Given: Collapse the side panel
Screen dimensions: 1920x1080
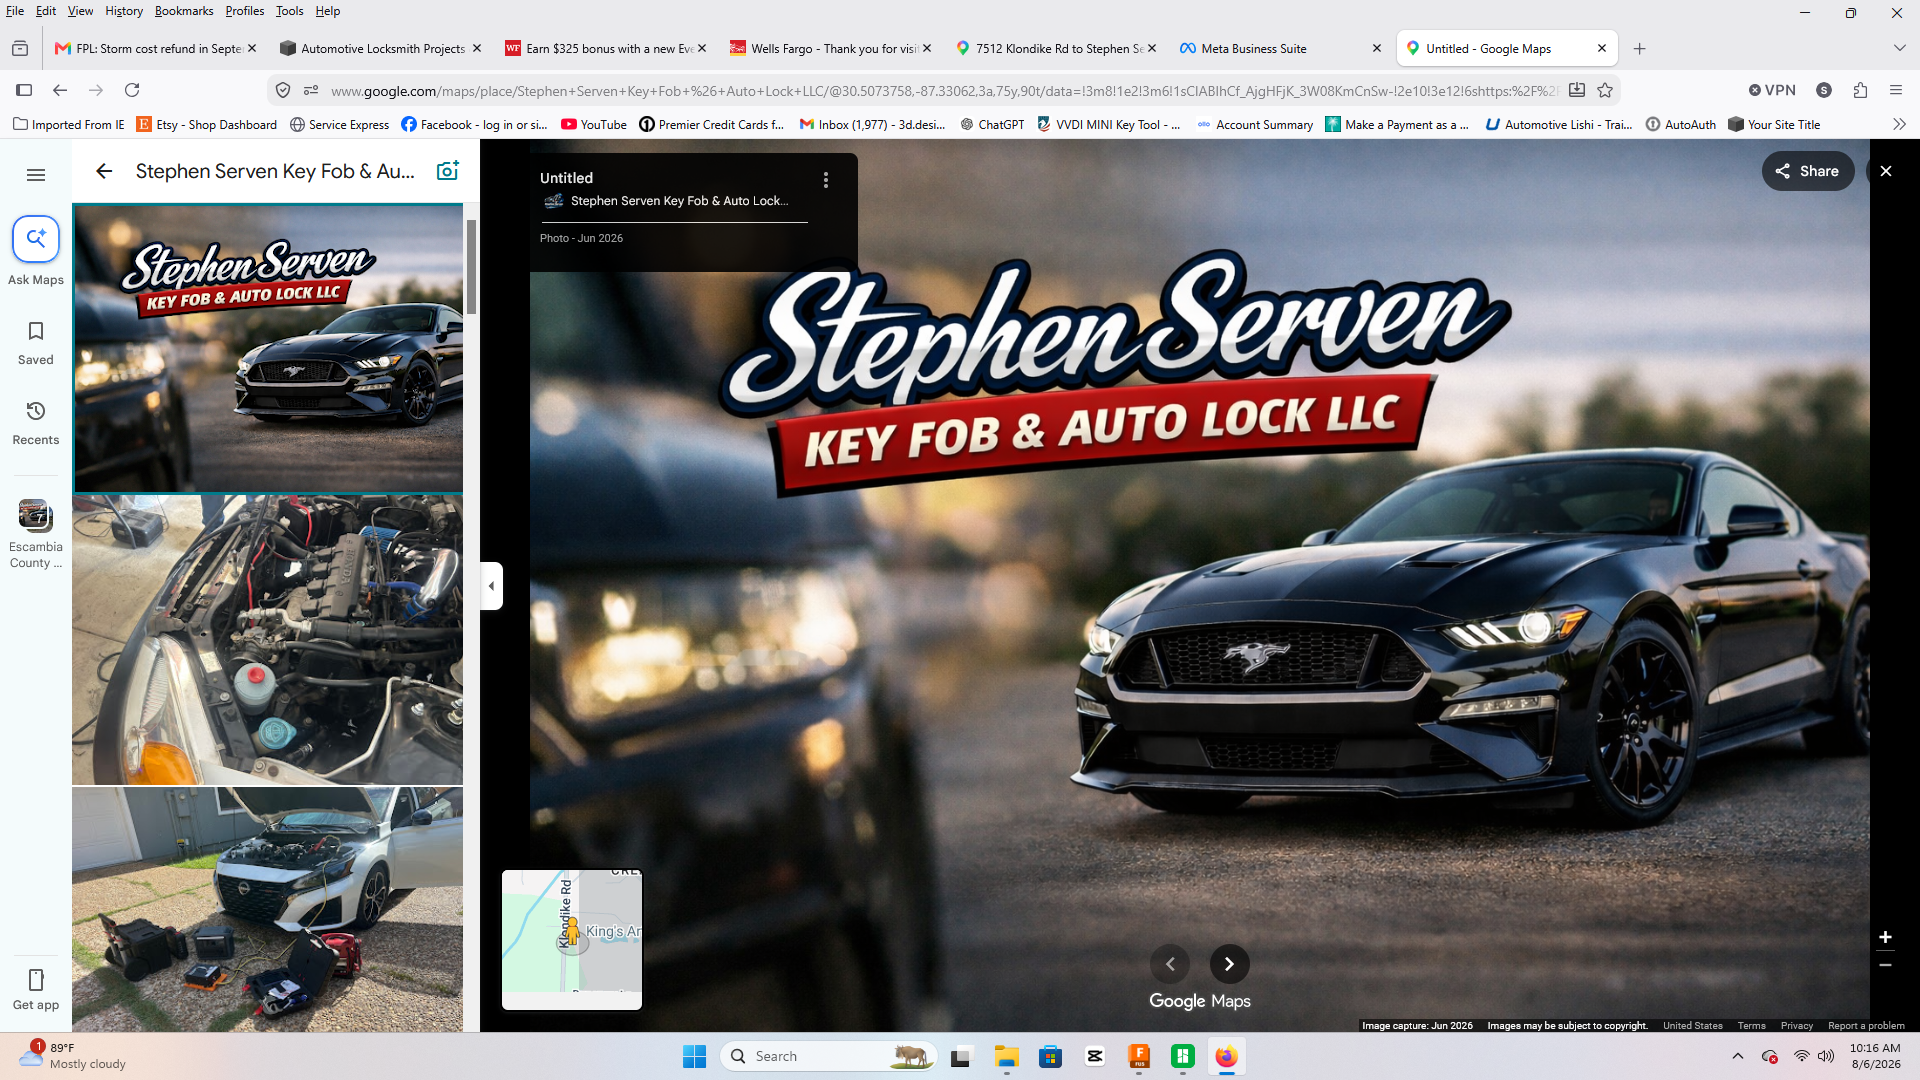Looking at the screenshot, I should [x=491, y=586].
